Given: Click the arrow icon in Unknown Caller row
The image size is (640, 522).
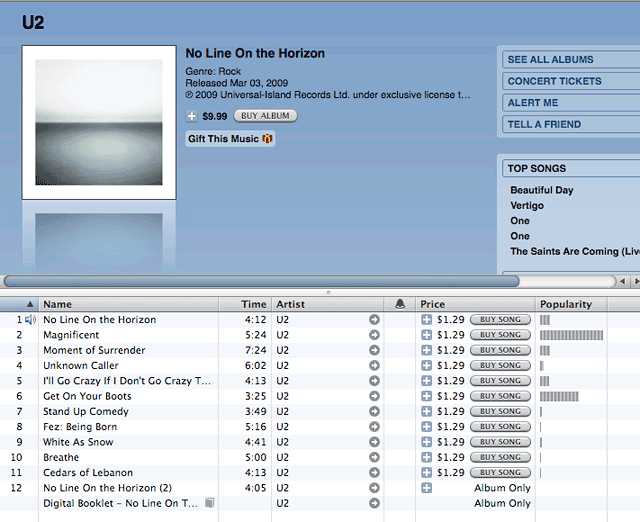Looking at the screenshot, I should pos(374,366).
